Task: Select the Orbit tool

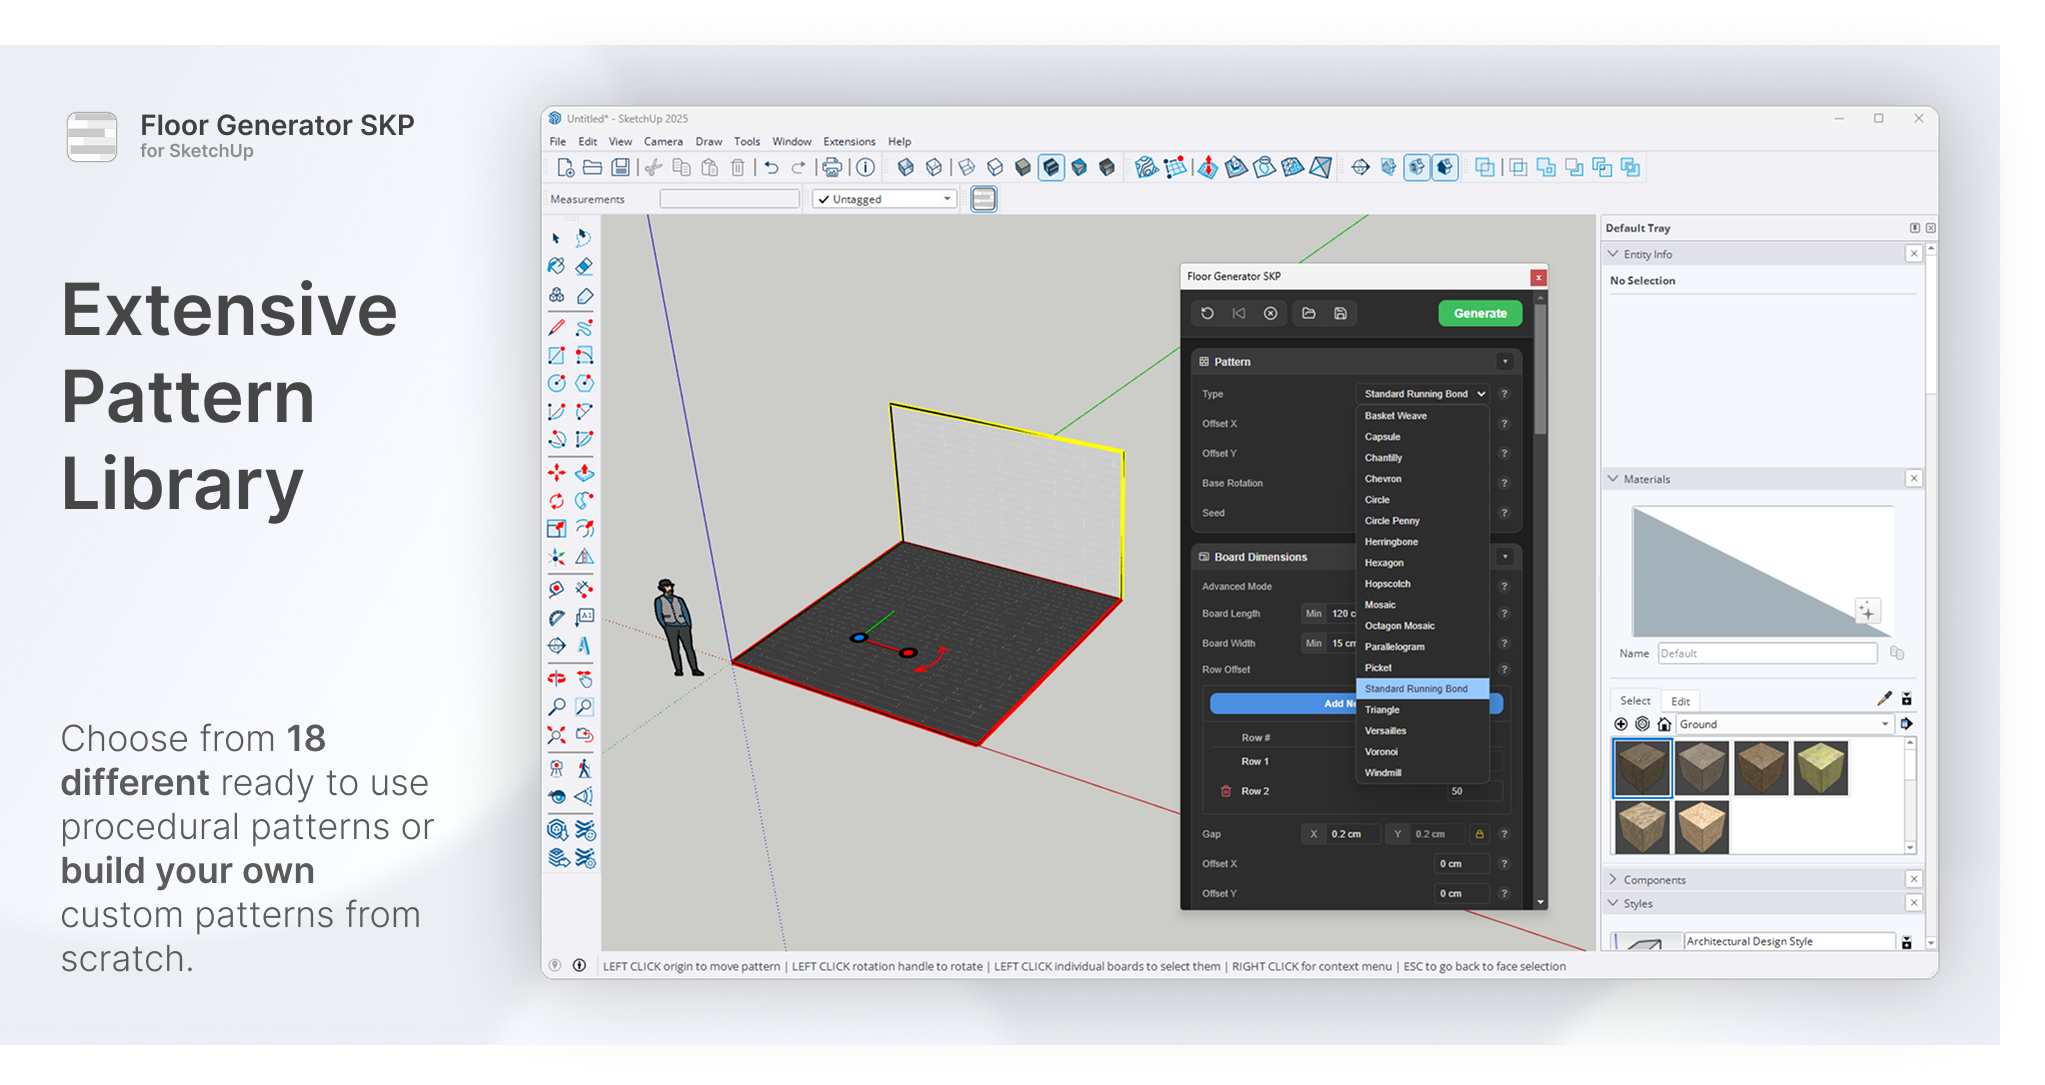Action: (556, 678)
